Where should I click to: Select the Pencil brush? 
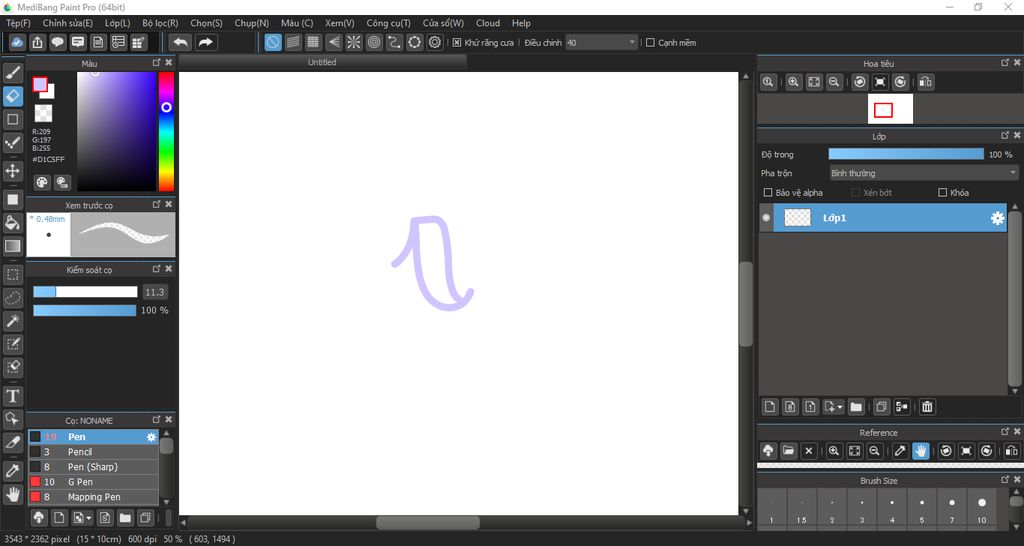[x=93, y=452]
